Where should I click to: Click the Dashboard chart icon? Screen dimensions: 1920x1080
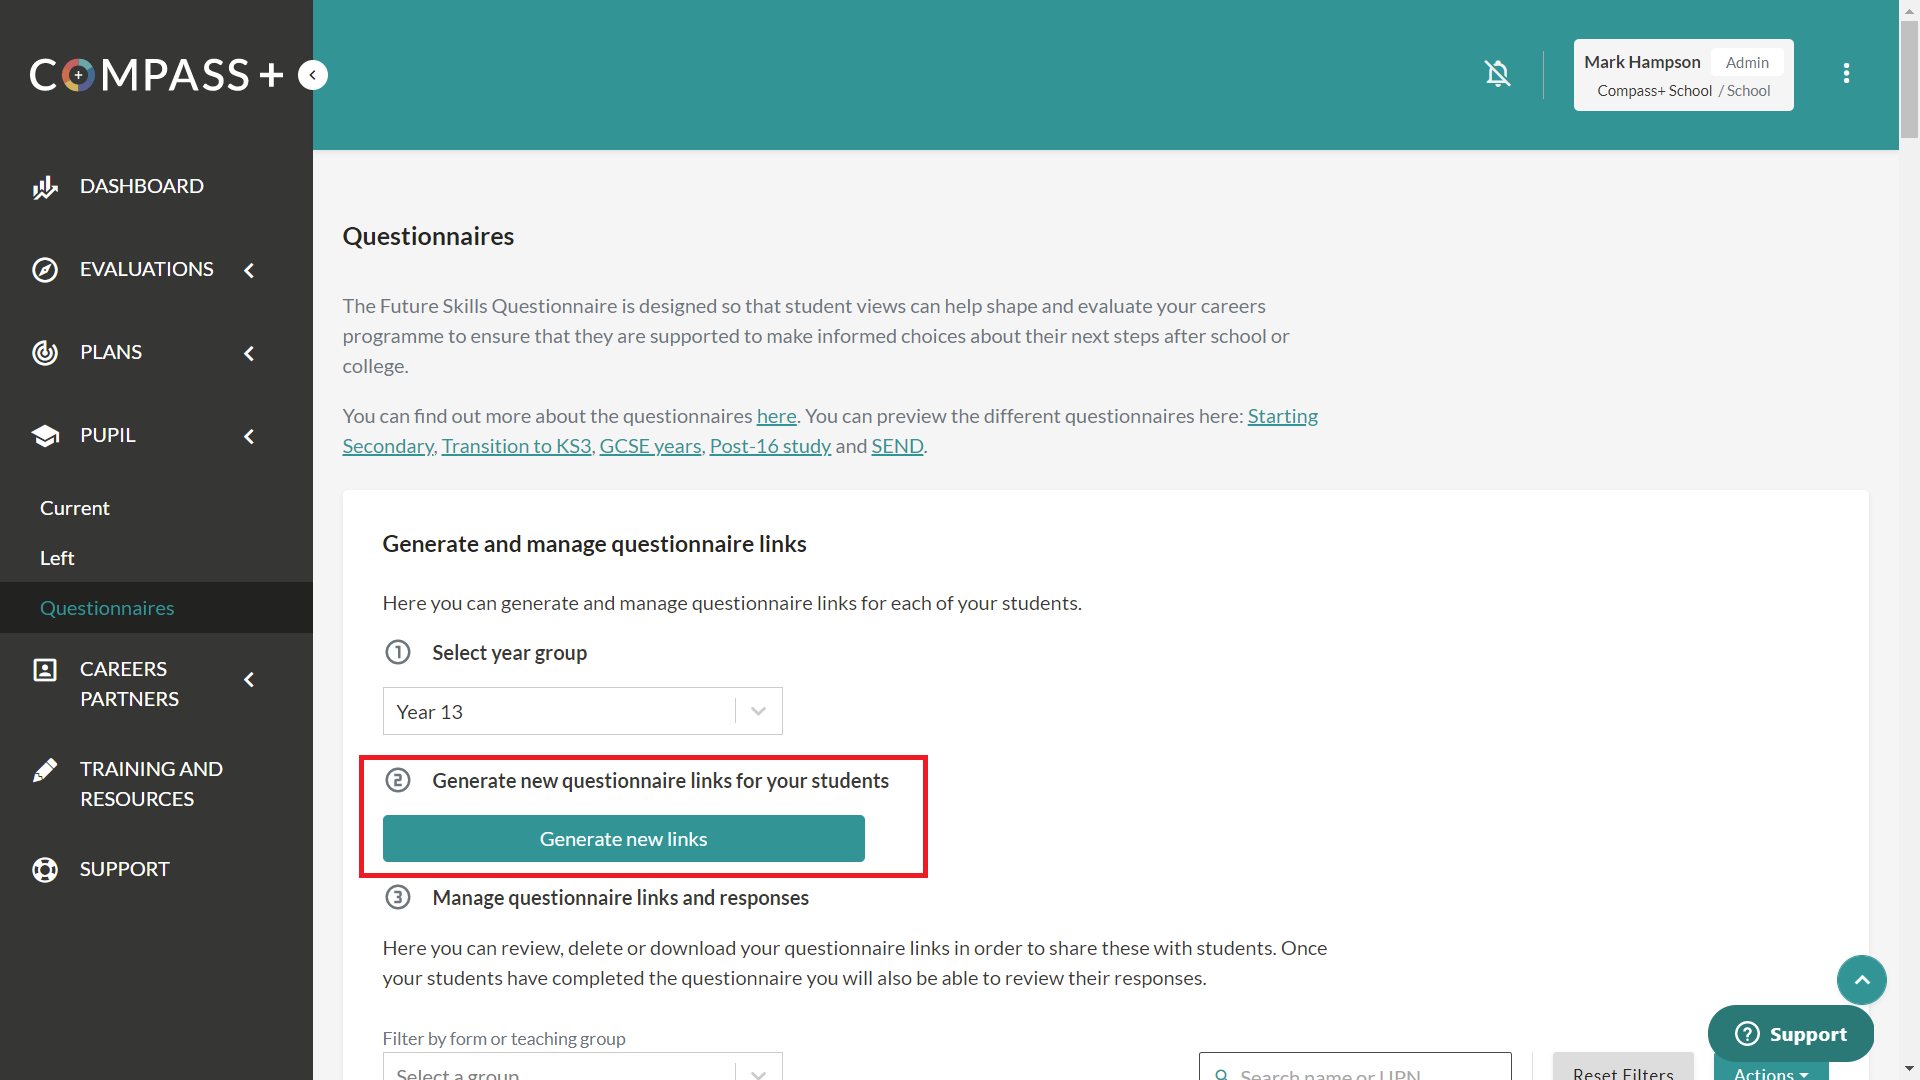[45, 187]
